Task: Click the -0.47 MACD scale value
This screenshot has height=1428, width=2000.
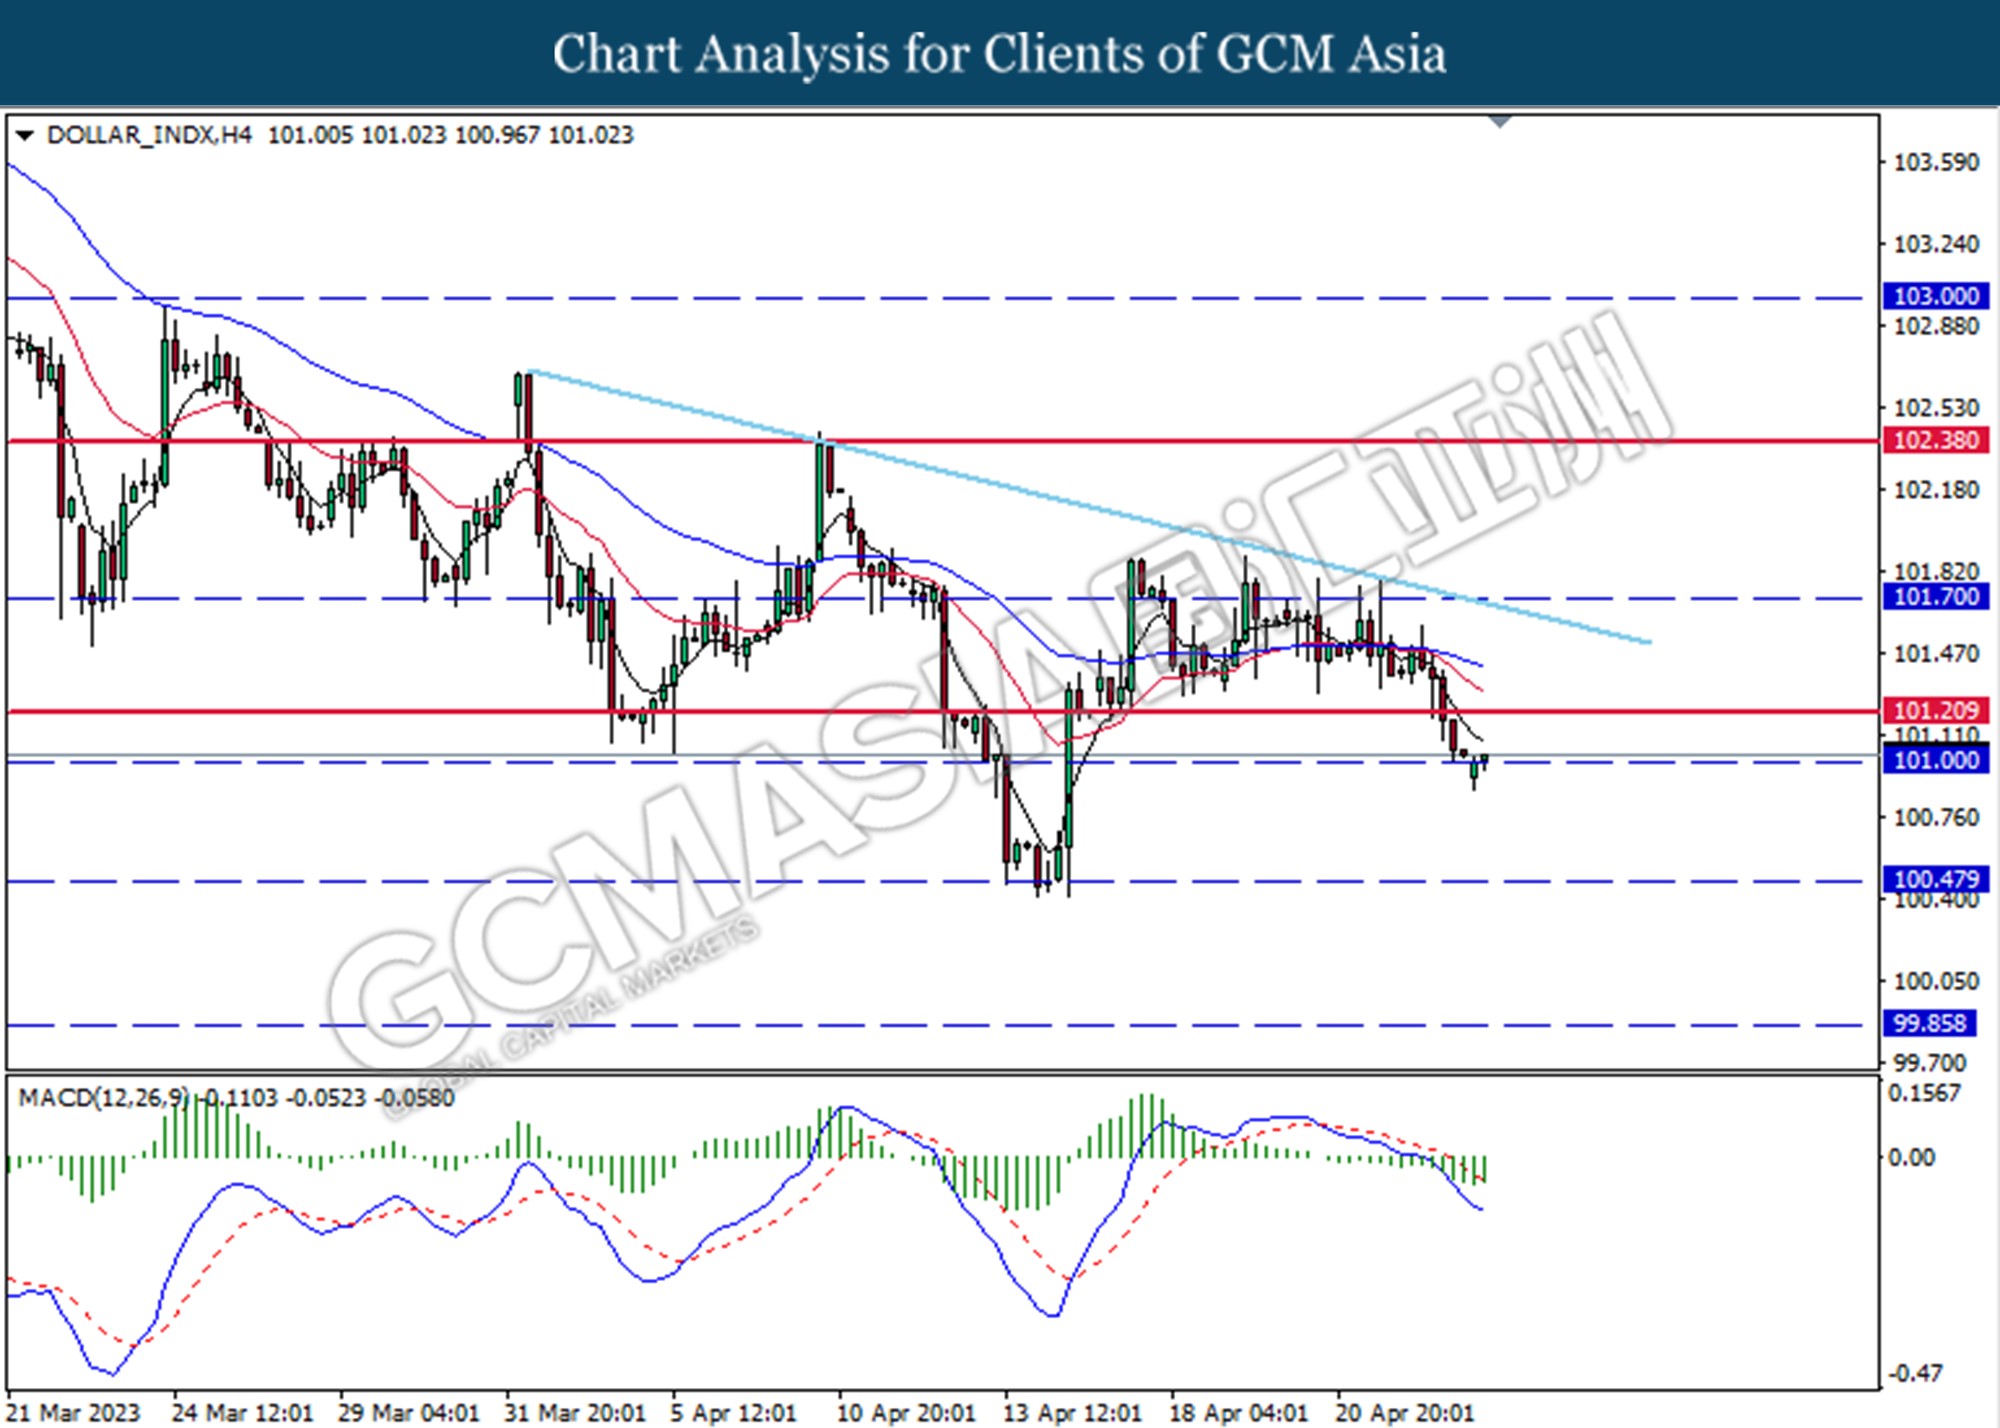Action: tap(1913, 1374)
